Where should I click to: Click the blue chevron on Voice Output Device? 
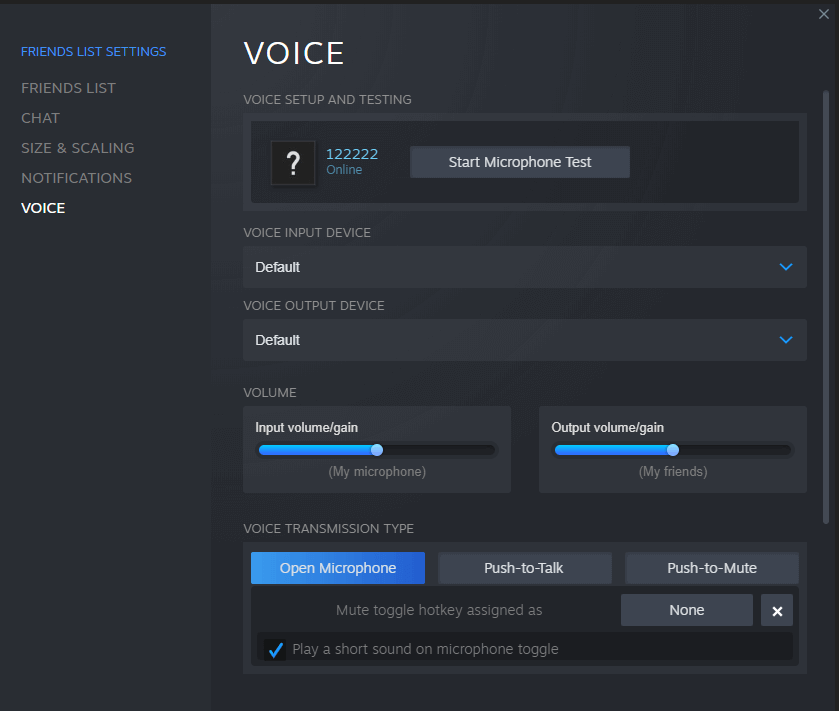787,340
